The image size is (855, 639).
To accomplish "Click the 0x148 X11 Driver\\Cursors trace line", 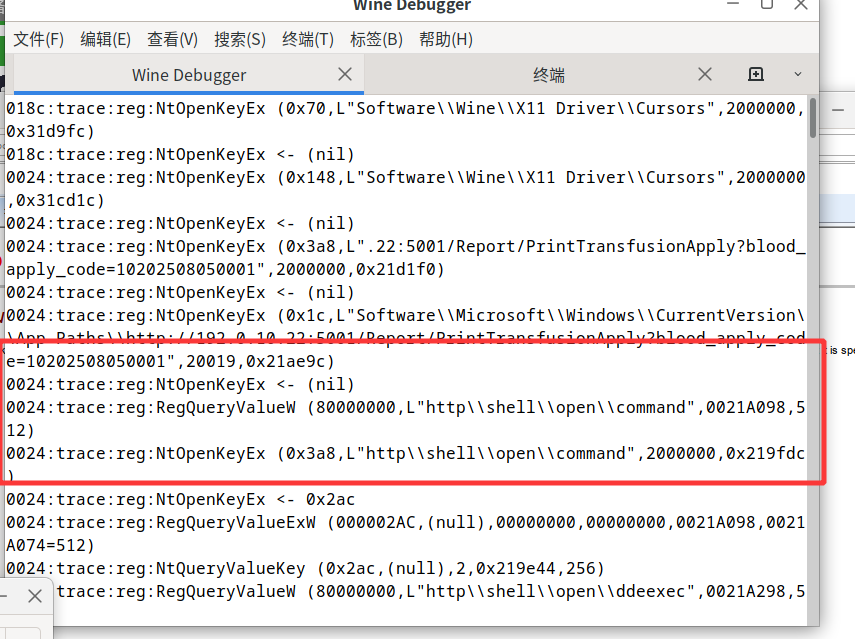I will pyautogui.click(x=406, y=178).
